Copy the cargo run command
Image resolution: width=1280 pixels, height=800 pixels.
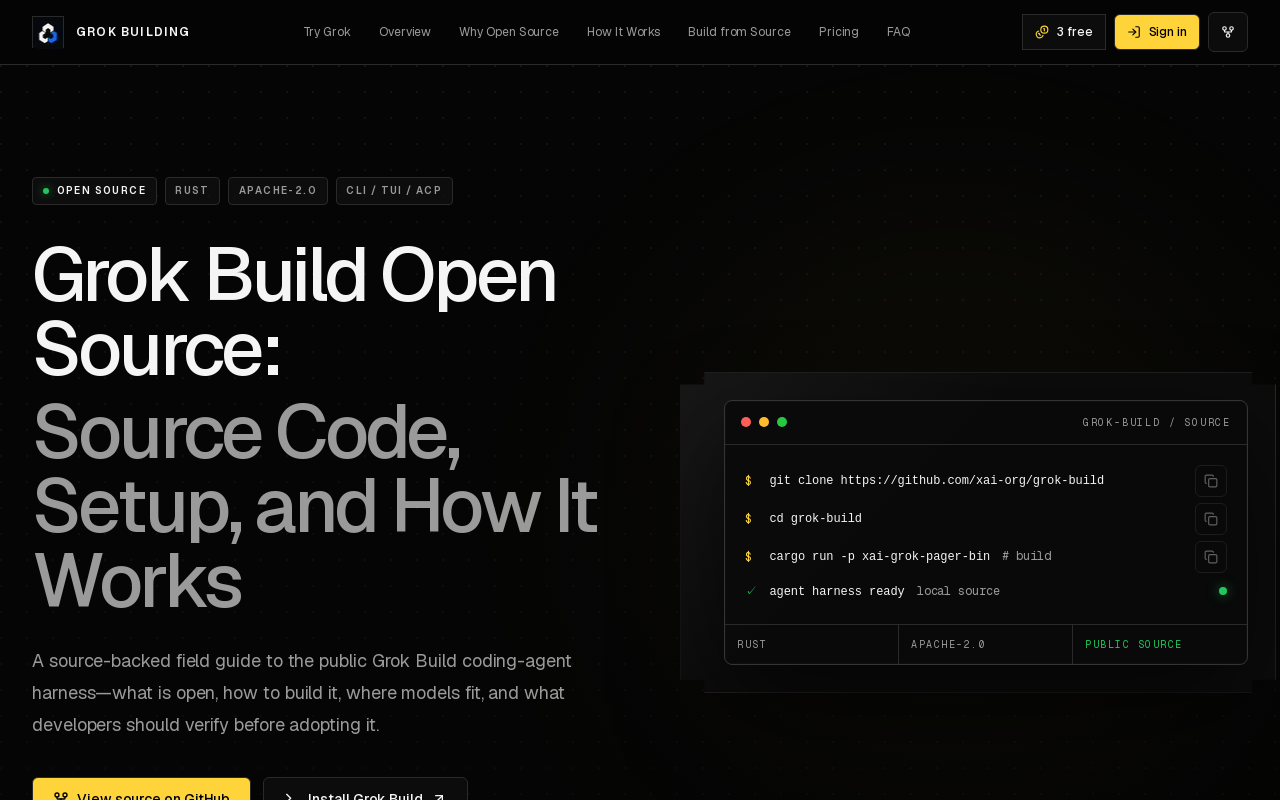pyautogui.click(x=1211, y=557)
